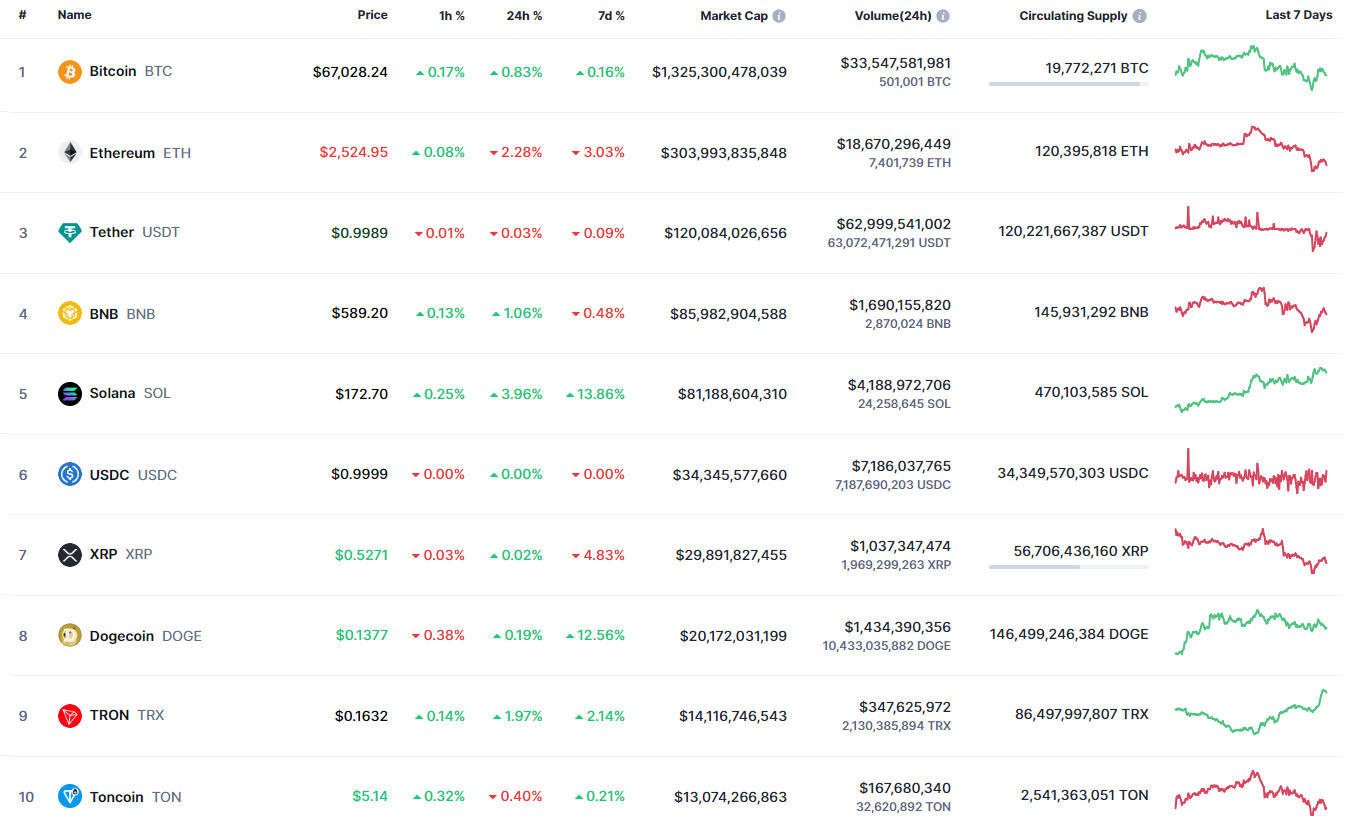1361x834 pixels.
Task: Open the Toncoin name link
Action: coord(116,797)
